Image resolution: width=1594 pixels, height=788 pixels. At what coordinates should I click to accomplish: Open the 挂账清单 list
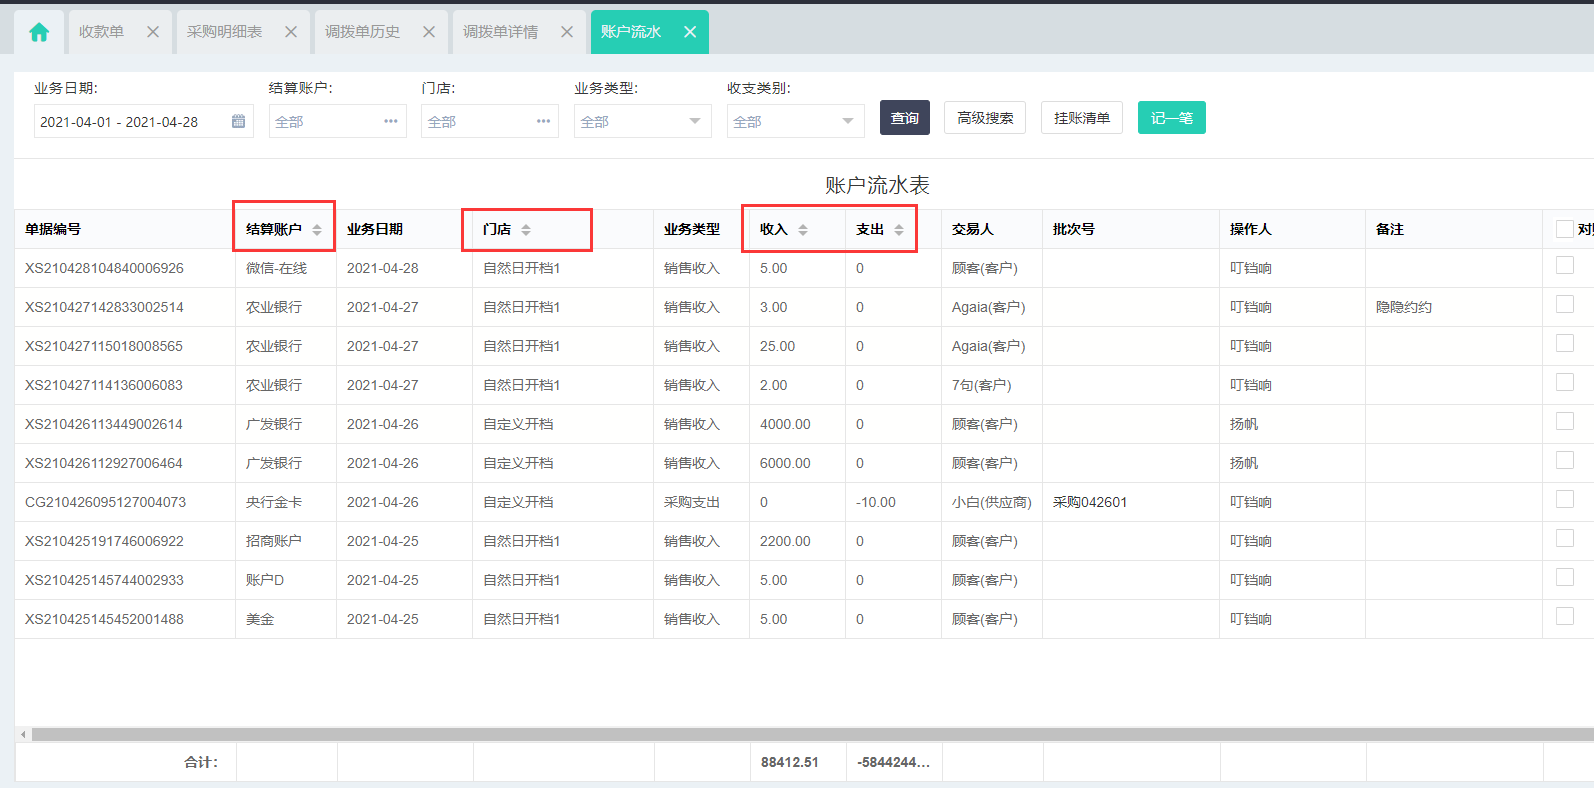pyautogui.click(x=1082, y=118)
